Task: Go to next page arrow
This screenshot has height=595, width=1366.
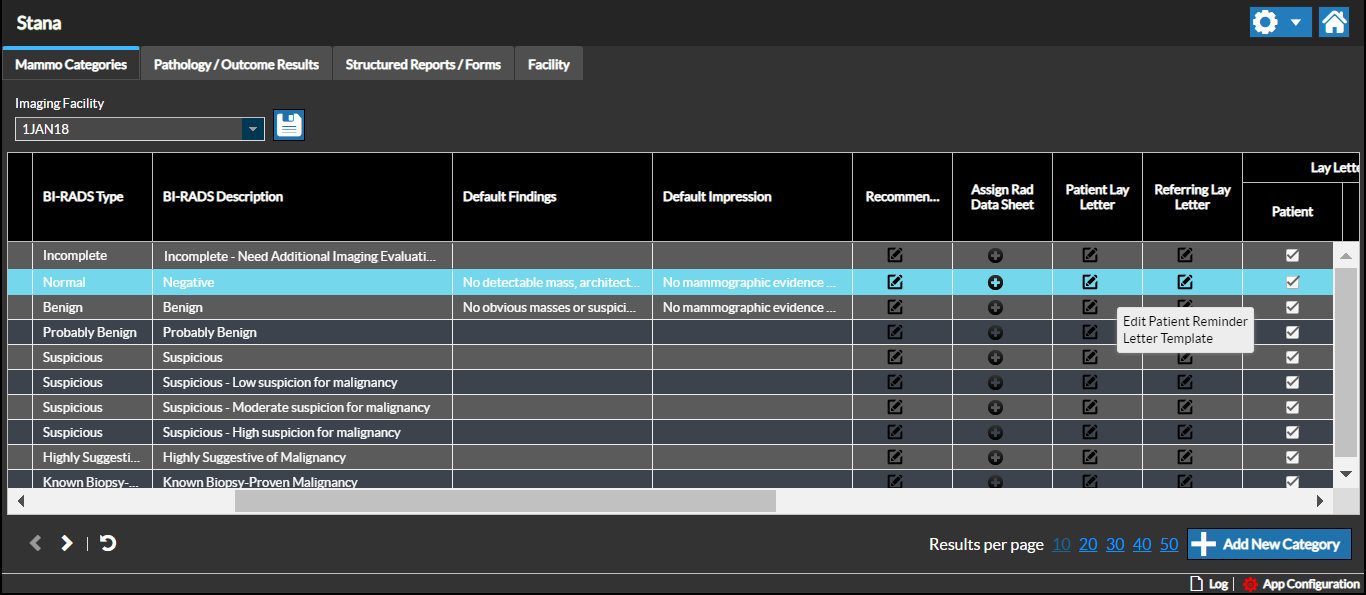Action: (67, 543)
